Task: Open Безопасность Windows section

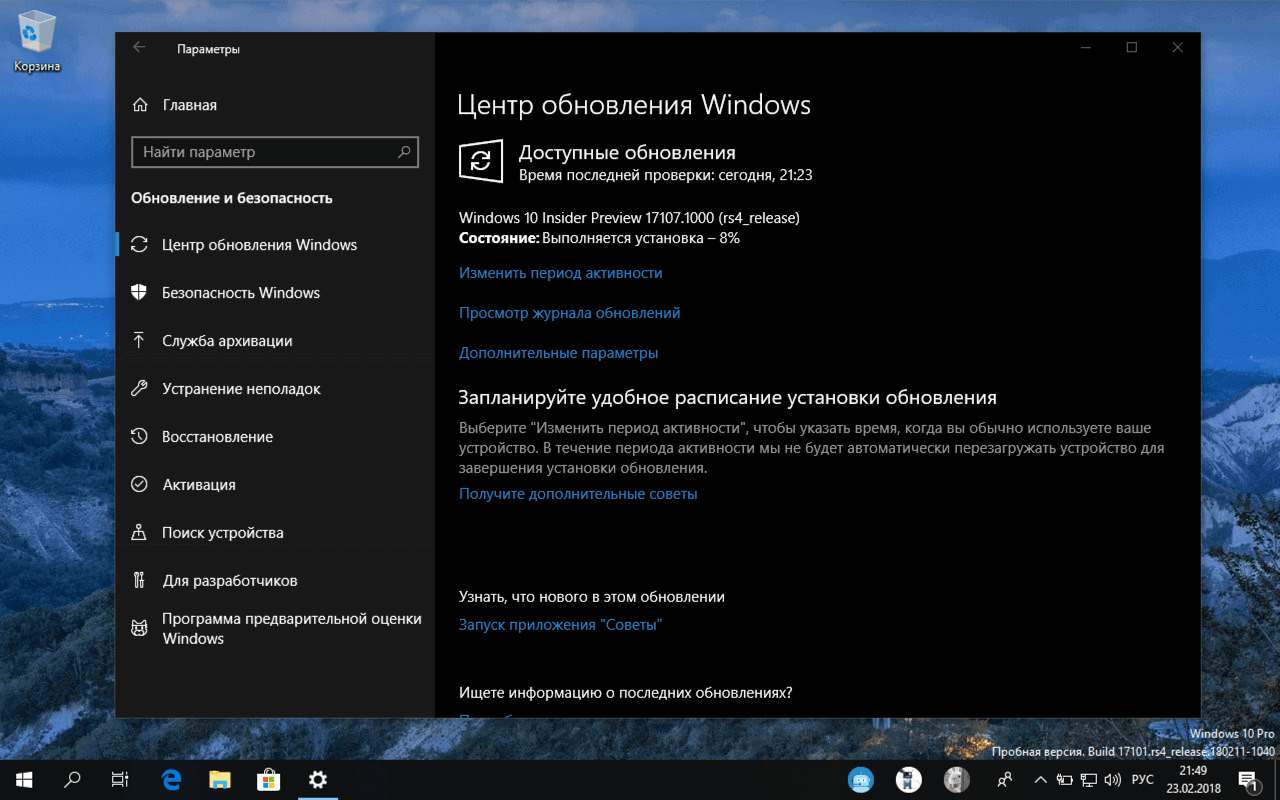Action: [275, 293]
